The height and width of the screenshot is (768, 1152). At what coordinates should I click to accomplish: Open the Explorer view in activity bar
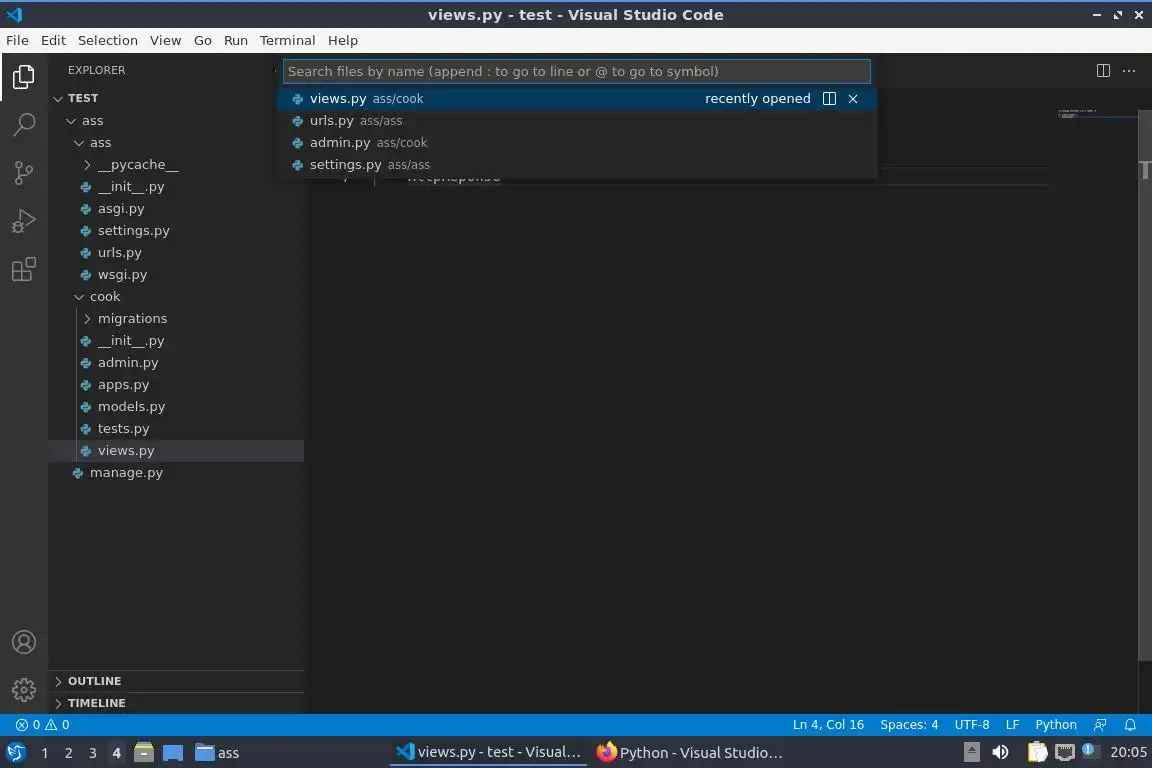(x=24, y=76)
